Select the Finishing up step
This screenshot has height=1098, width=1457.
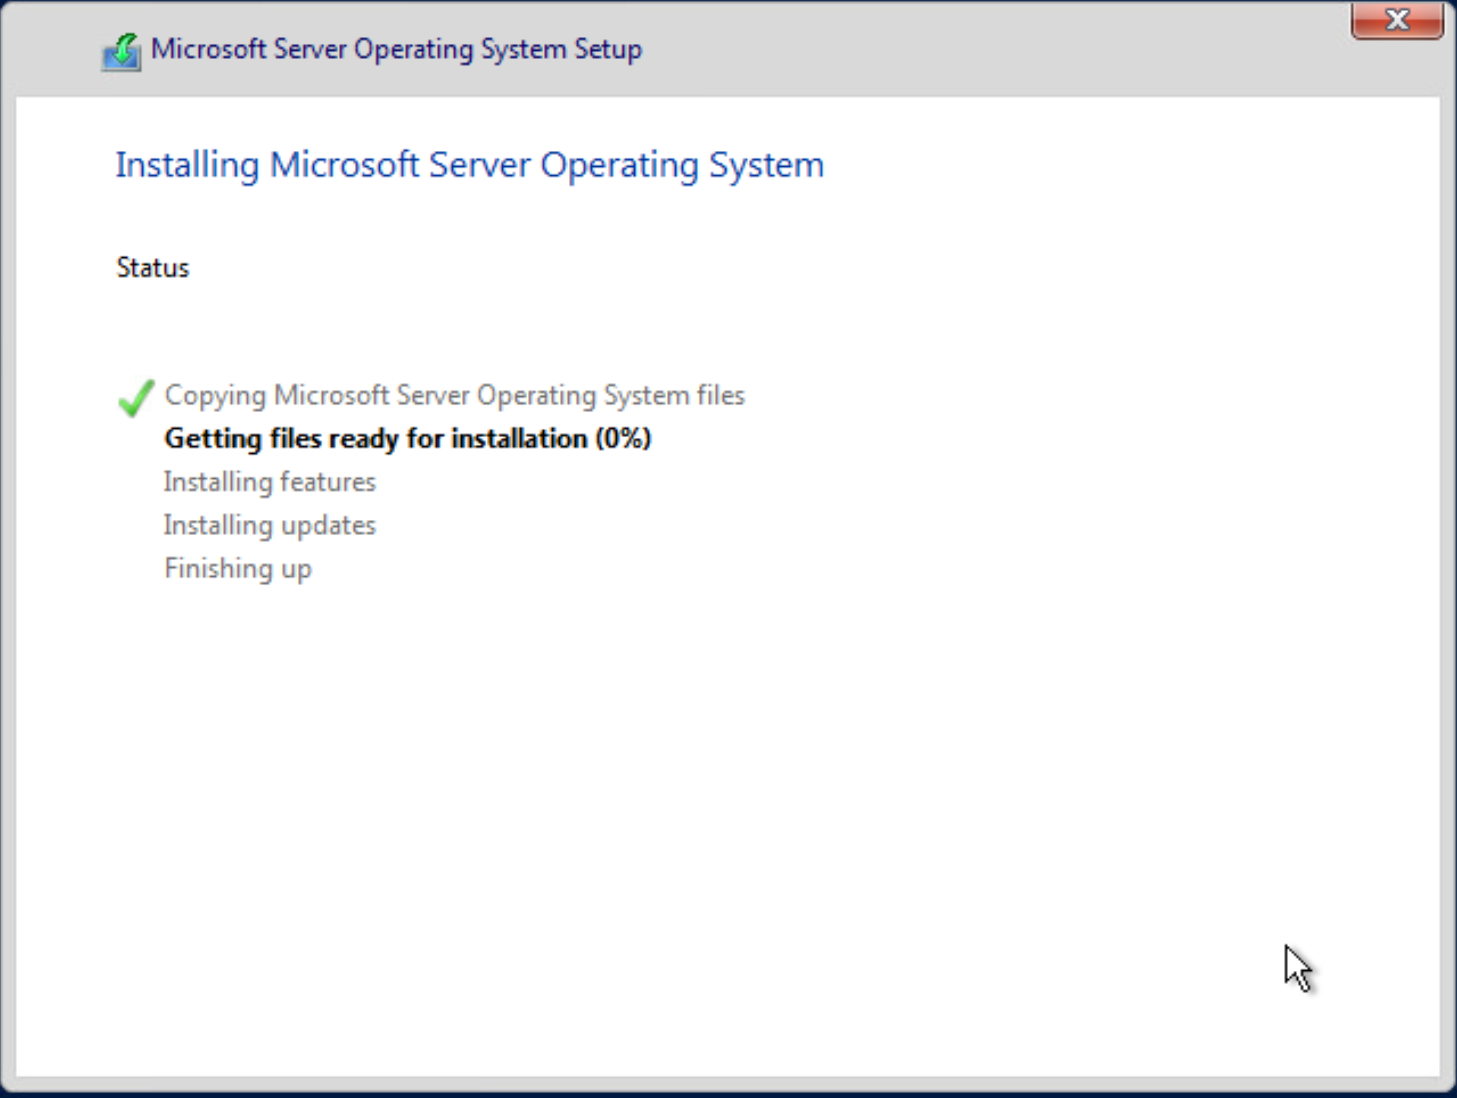[237, 568]
